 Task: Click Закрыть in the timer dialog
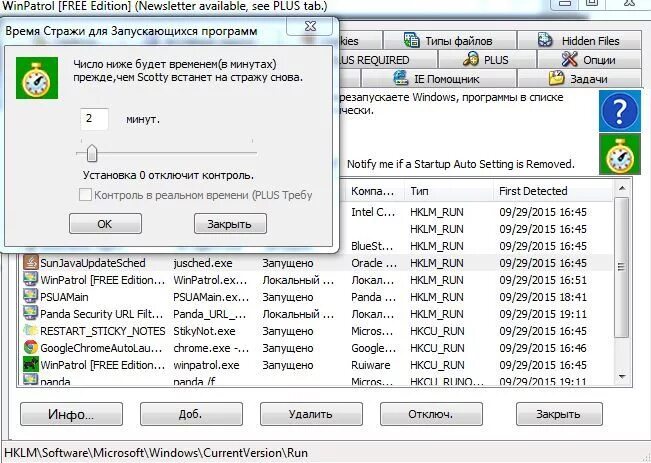tap(230, 224)
